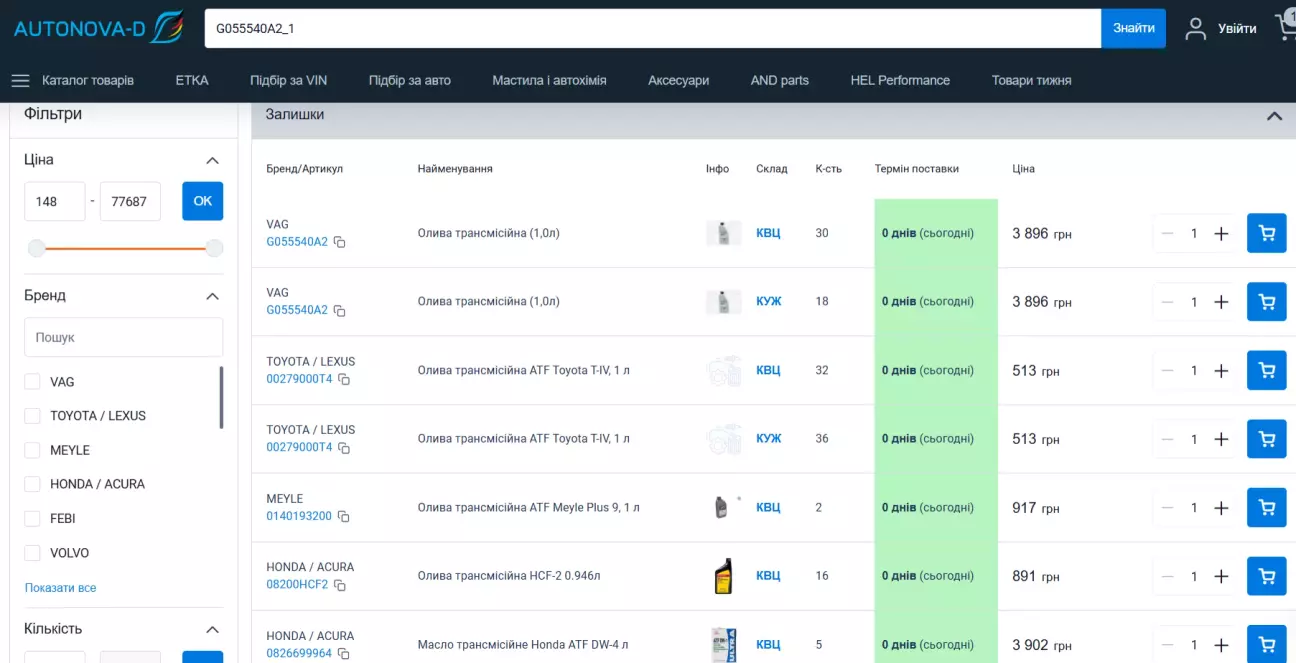
Task: Copy Meyle article number 0140193200
Action: (x=343, y=516)
